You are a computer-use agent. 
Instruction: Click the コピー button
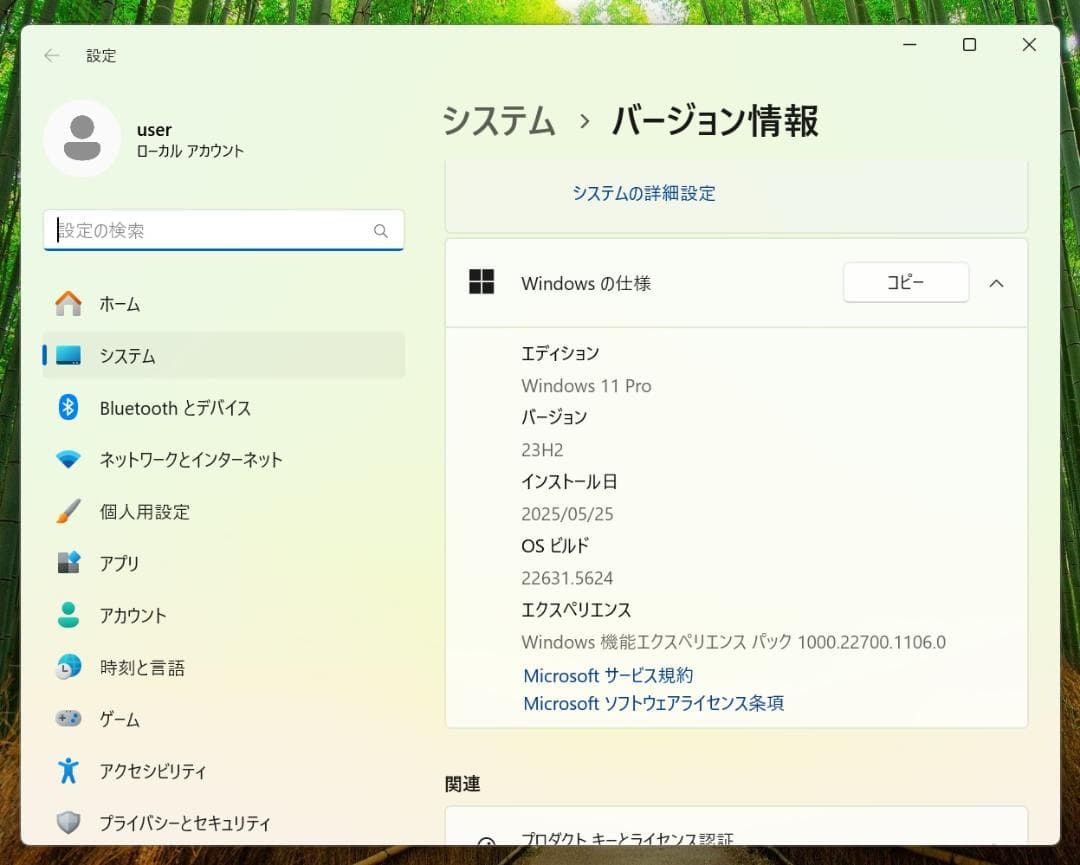906,282
